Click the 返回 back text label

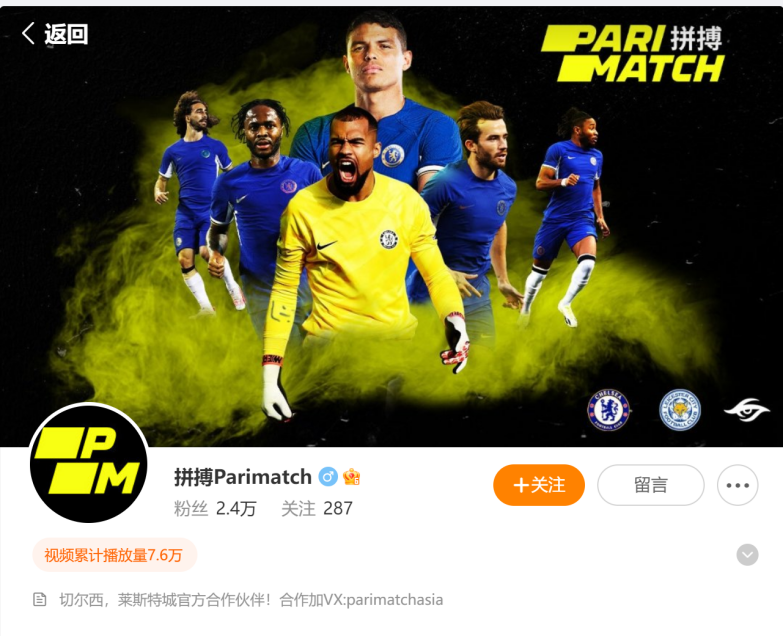[x=66, y=34]
